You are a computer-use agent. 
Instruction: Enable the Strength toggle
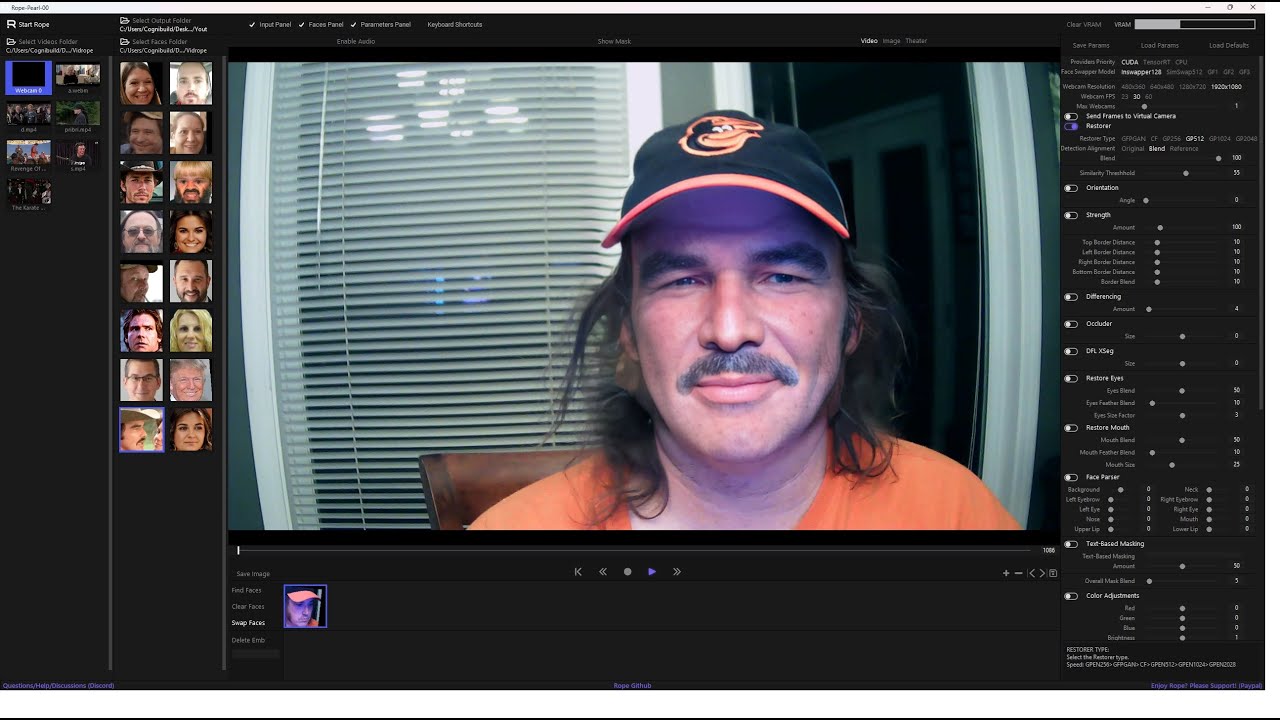[x=1071, y=215]
